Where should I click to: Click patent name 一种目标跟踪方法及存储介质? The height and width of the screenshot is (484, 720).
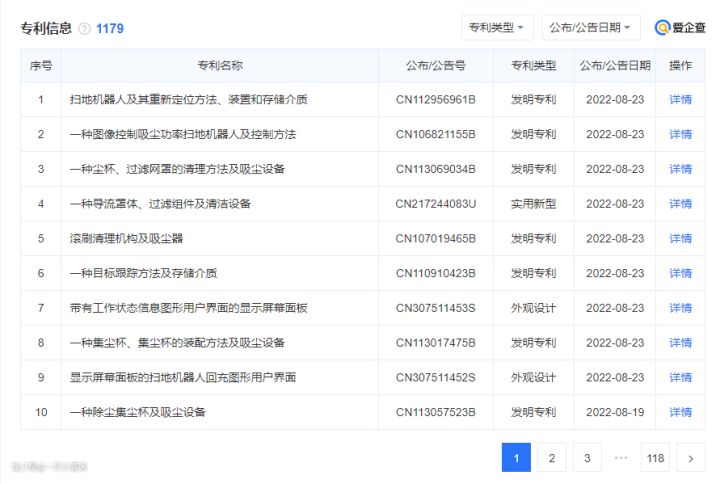pos(143,273)
